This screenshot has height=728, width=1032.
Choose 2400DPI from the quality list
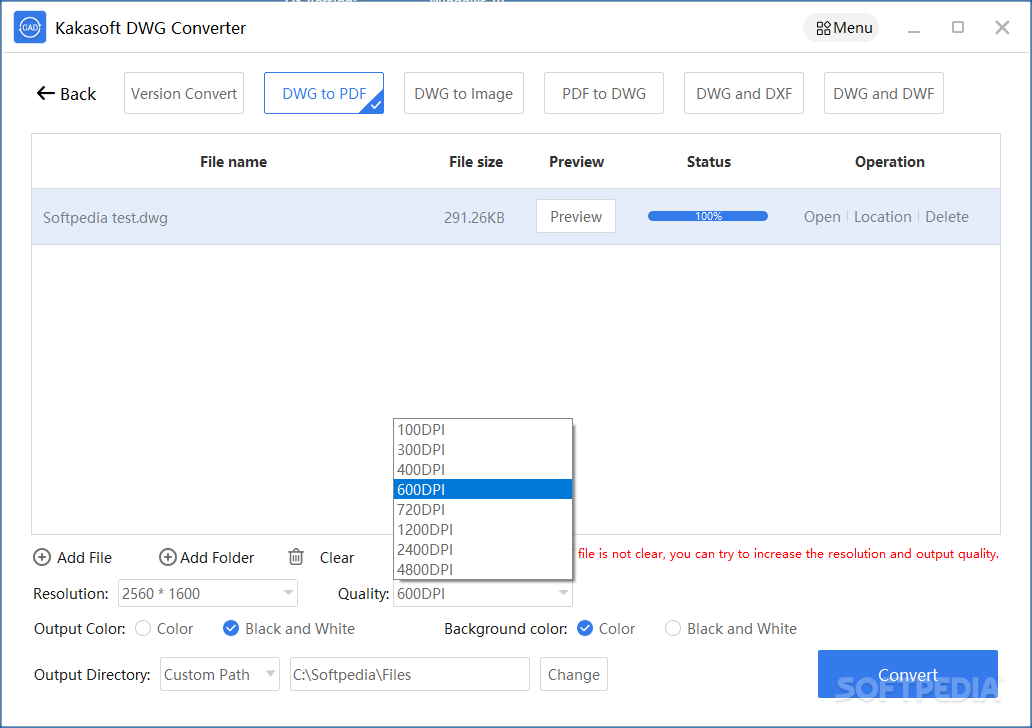[483, 549]
